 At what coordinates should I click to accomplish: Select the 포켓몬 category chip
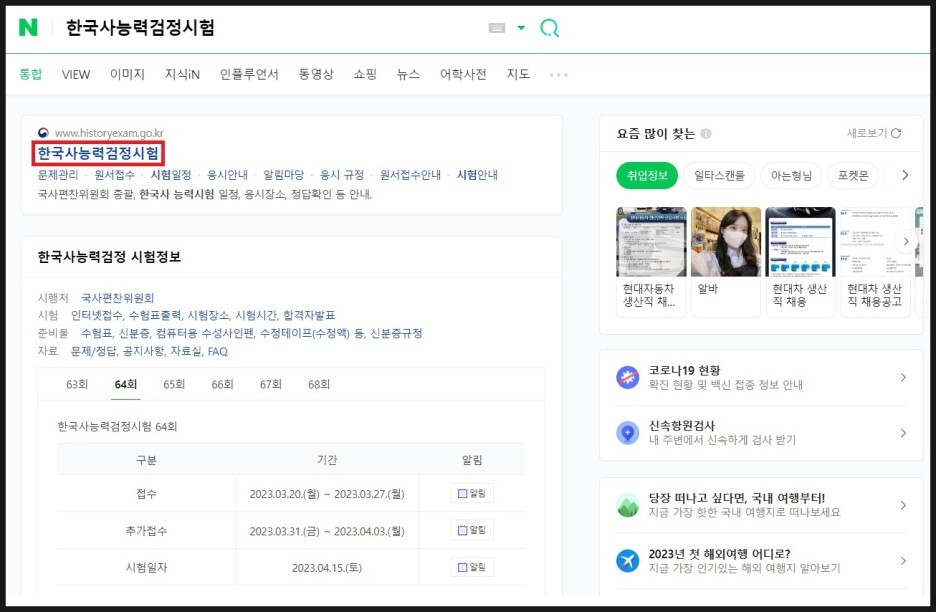pyautogui.click(x=853, y=176)
